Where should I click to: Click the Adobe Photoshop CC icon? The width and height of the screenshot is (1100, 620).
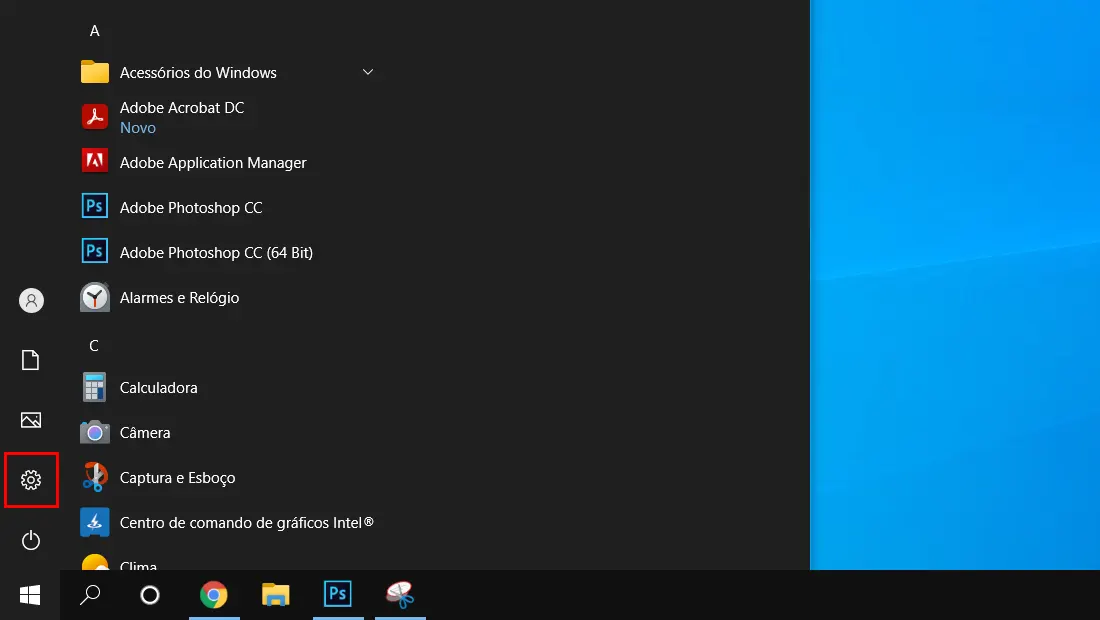coord(95,207)
